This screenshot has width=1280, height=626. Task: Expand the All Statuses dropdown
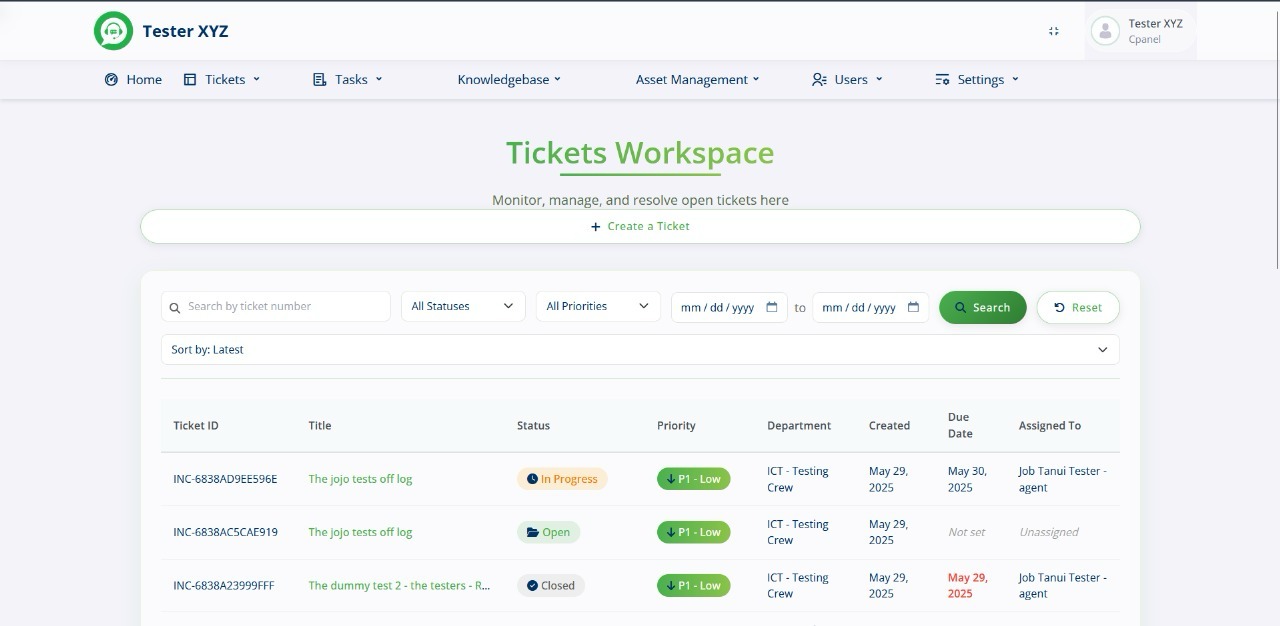pos(463,306)
